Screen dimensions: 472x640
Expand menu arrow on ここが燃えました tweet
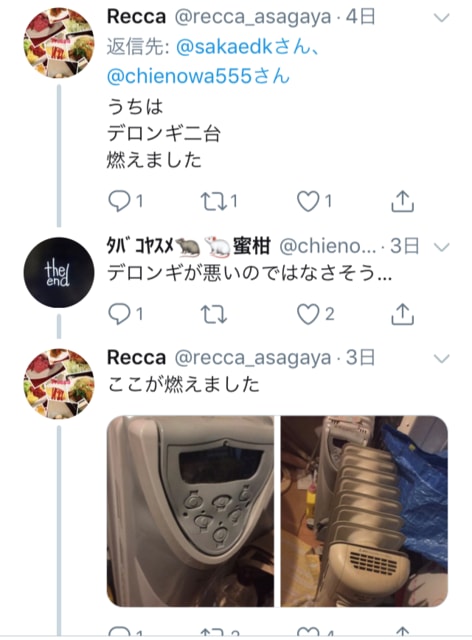pyautogui.click(x=441, y=358)
